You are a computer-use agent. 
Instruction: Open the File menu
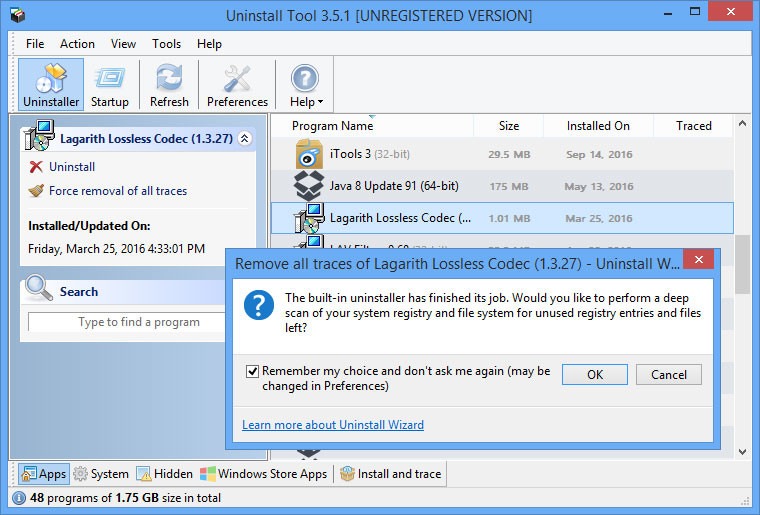pos(35,44)
